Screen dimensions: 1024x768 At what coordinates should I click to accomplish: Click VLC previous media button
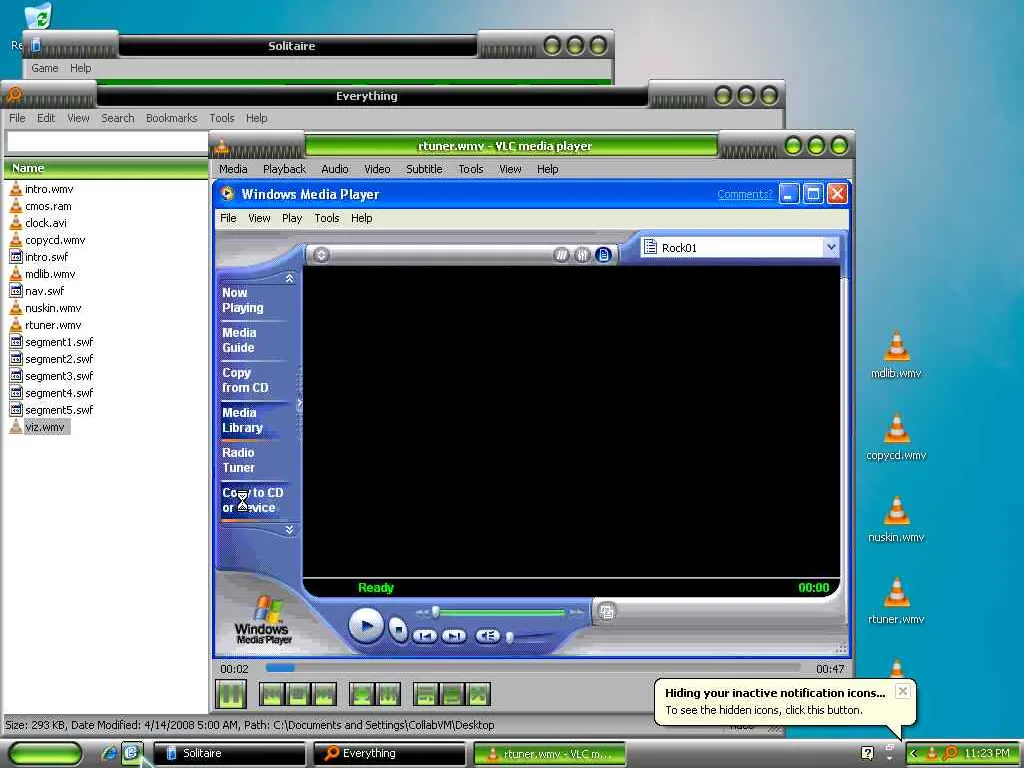pos(272,694)
